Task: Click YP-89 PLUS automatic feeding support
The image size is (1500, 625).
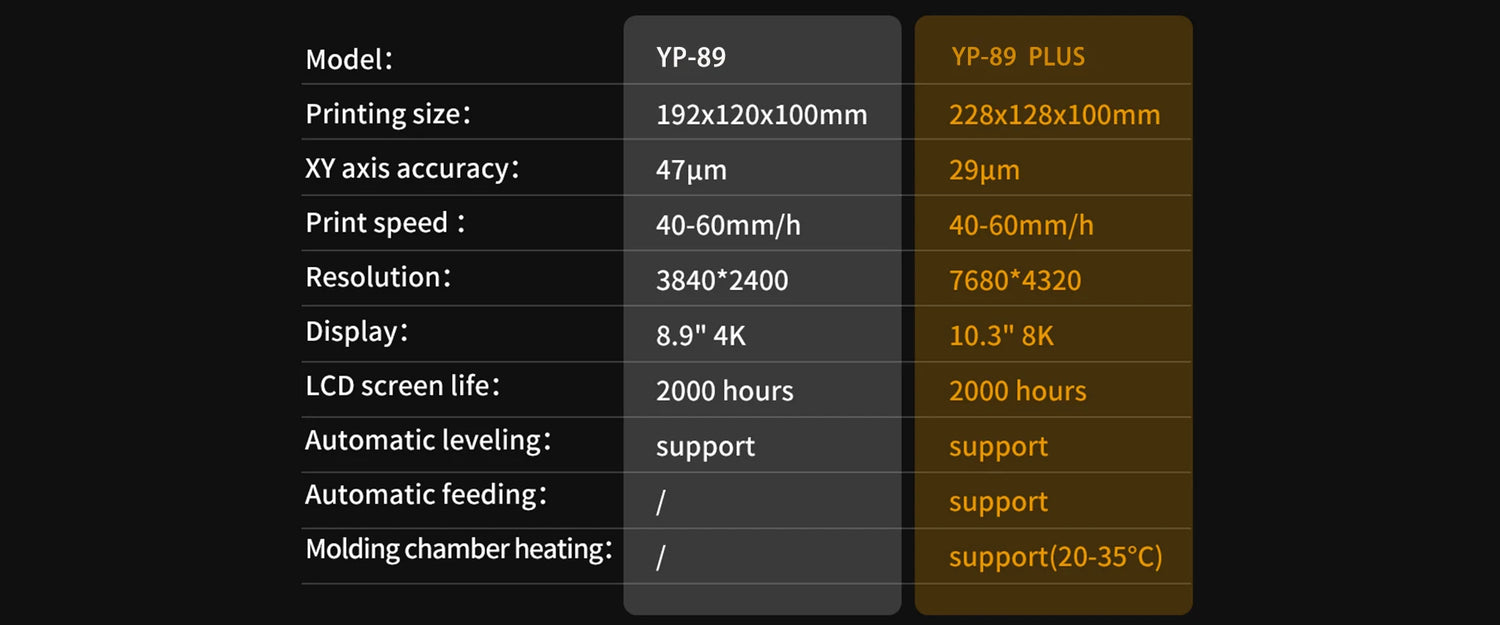Action: coord(998,502)
